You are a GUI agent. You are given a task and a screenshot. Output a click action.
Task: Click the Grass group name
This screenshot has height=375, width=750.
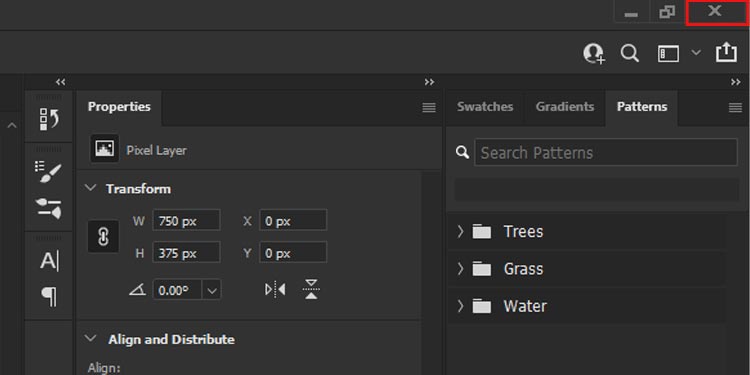point(523,269)
